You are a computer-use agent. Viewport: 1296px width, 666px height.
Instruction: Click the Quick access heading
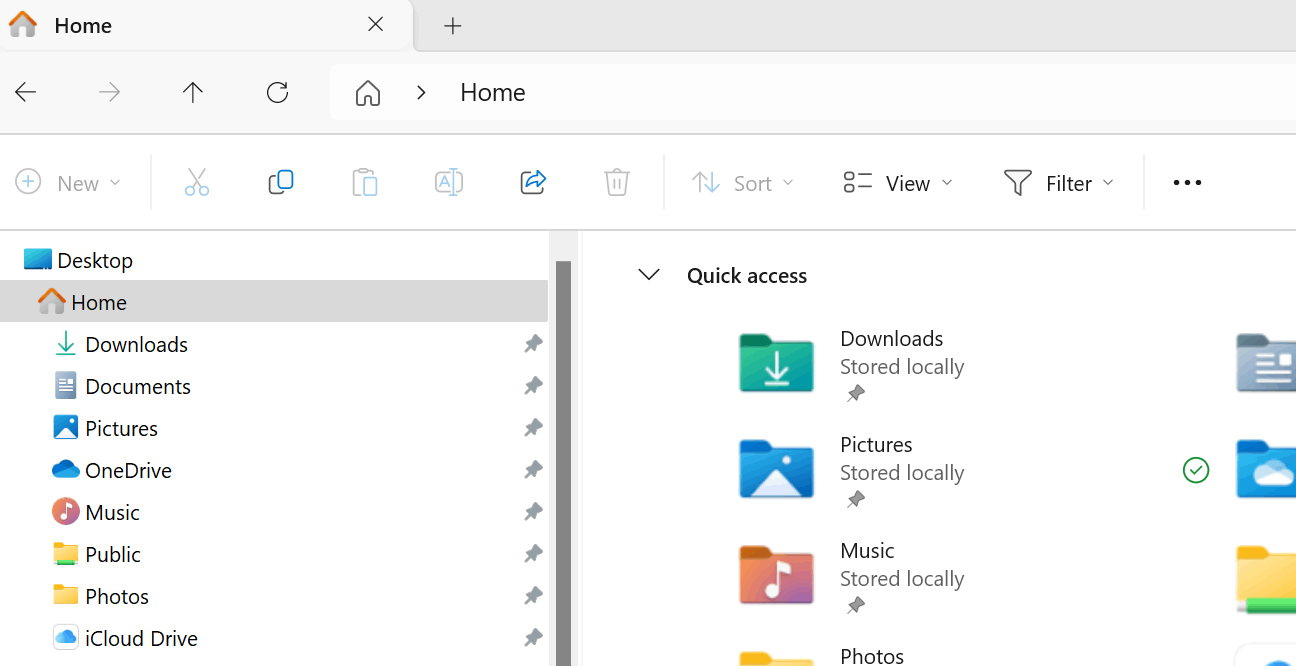click(x=747, y=276)
